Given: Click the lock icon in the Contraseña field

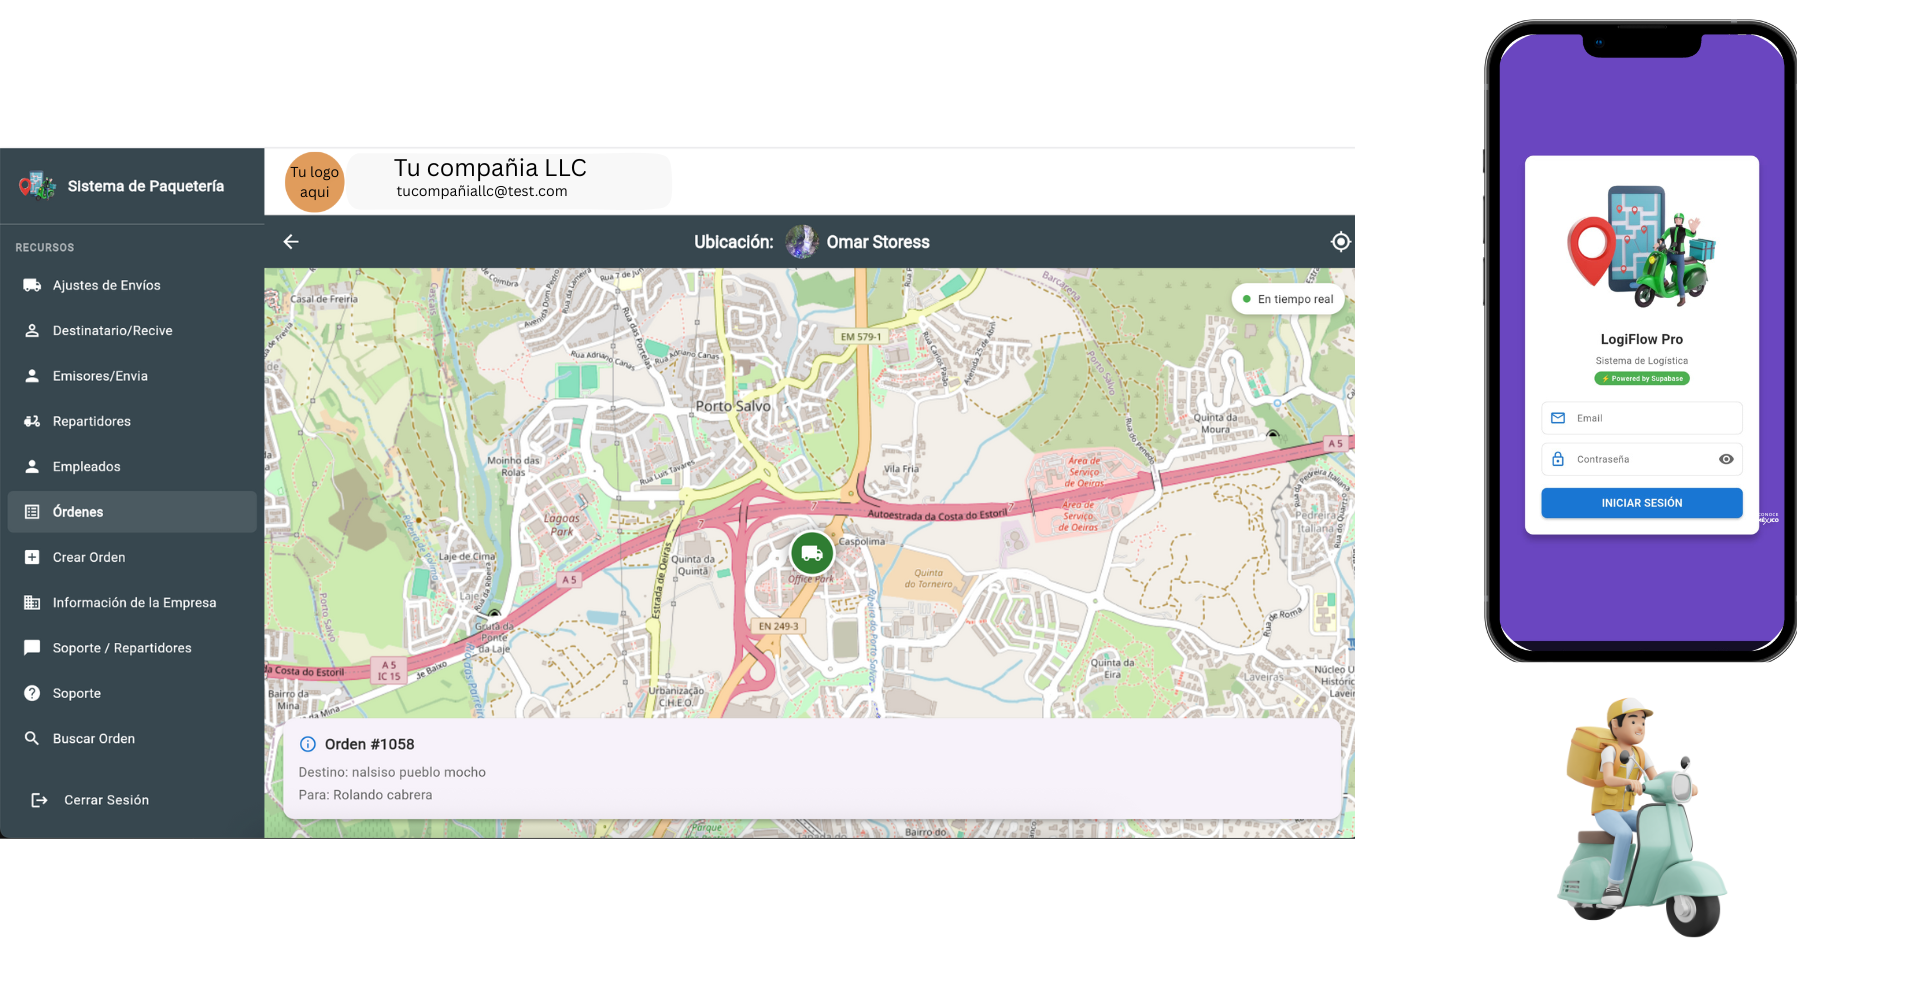Looking at the screenshot, I should click(x=1557, y=459).
